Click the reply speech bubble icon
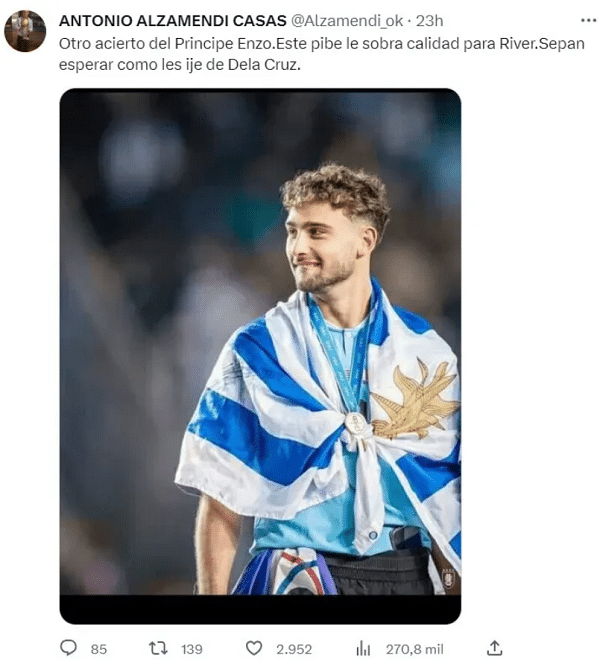This screenshot has width=600, height=661. 68,648
